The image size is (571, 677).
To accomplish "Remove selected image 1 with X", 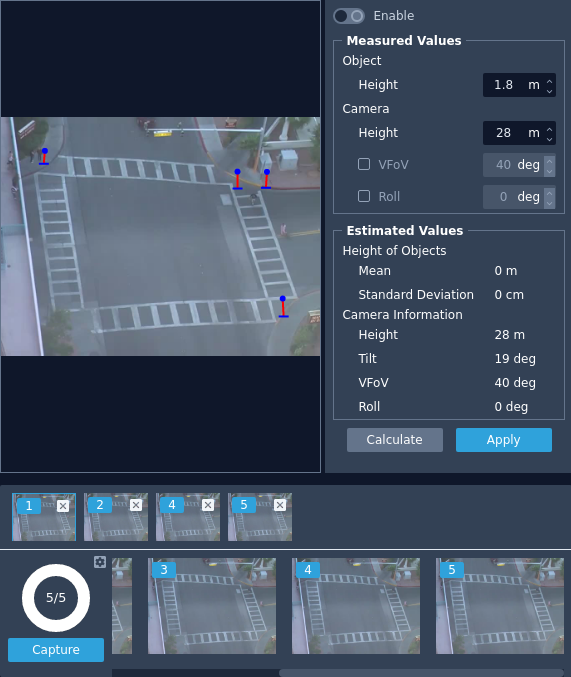I will coord(63,506).
